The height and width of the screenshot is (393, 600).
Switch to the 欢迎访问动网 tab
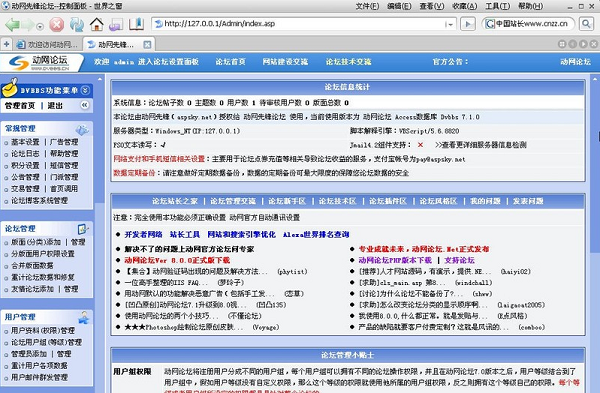coord(48,45)
